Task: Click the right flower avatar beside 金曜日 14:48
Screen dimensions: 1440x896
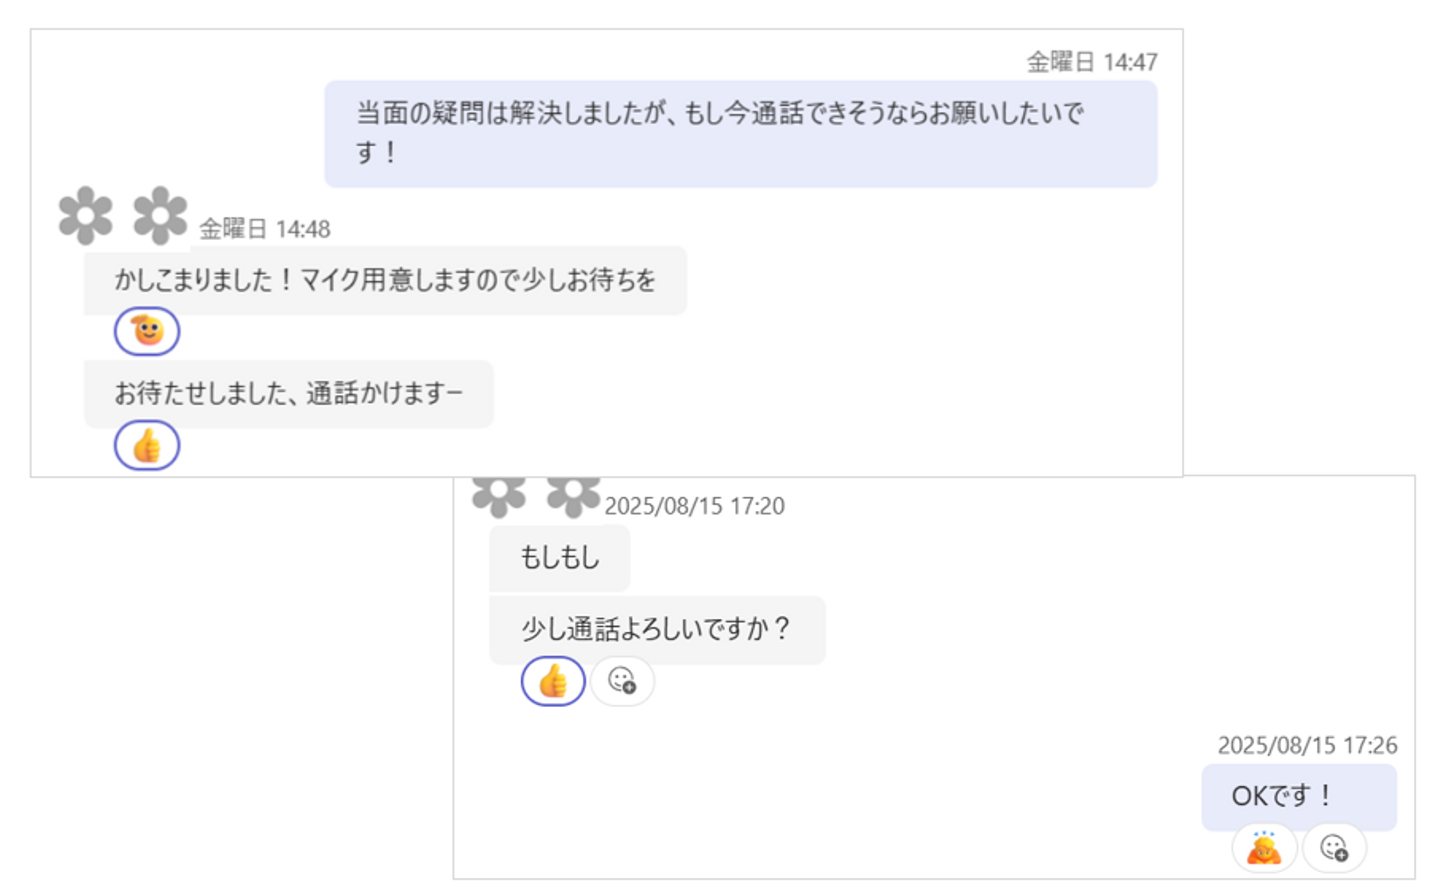Action: pos(160,215)
